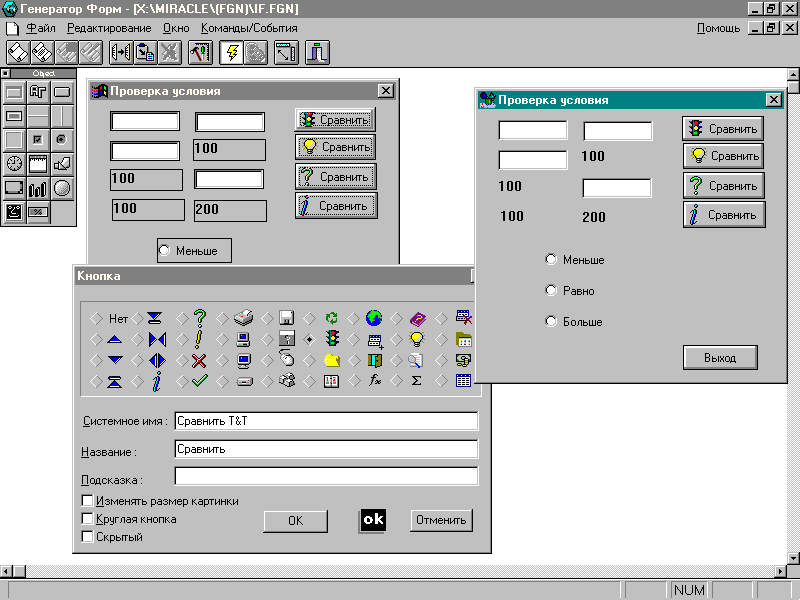
Task: Check the 'Скрытый' option
Action: pos(88,537)
